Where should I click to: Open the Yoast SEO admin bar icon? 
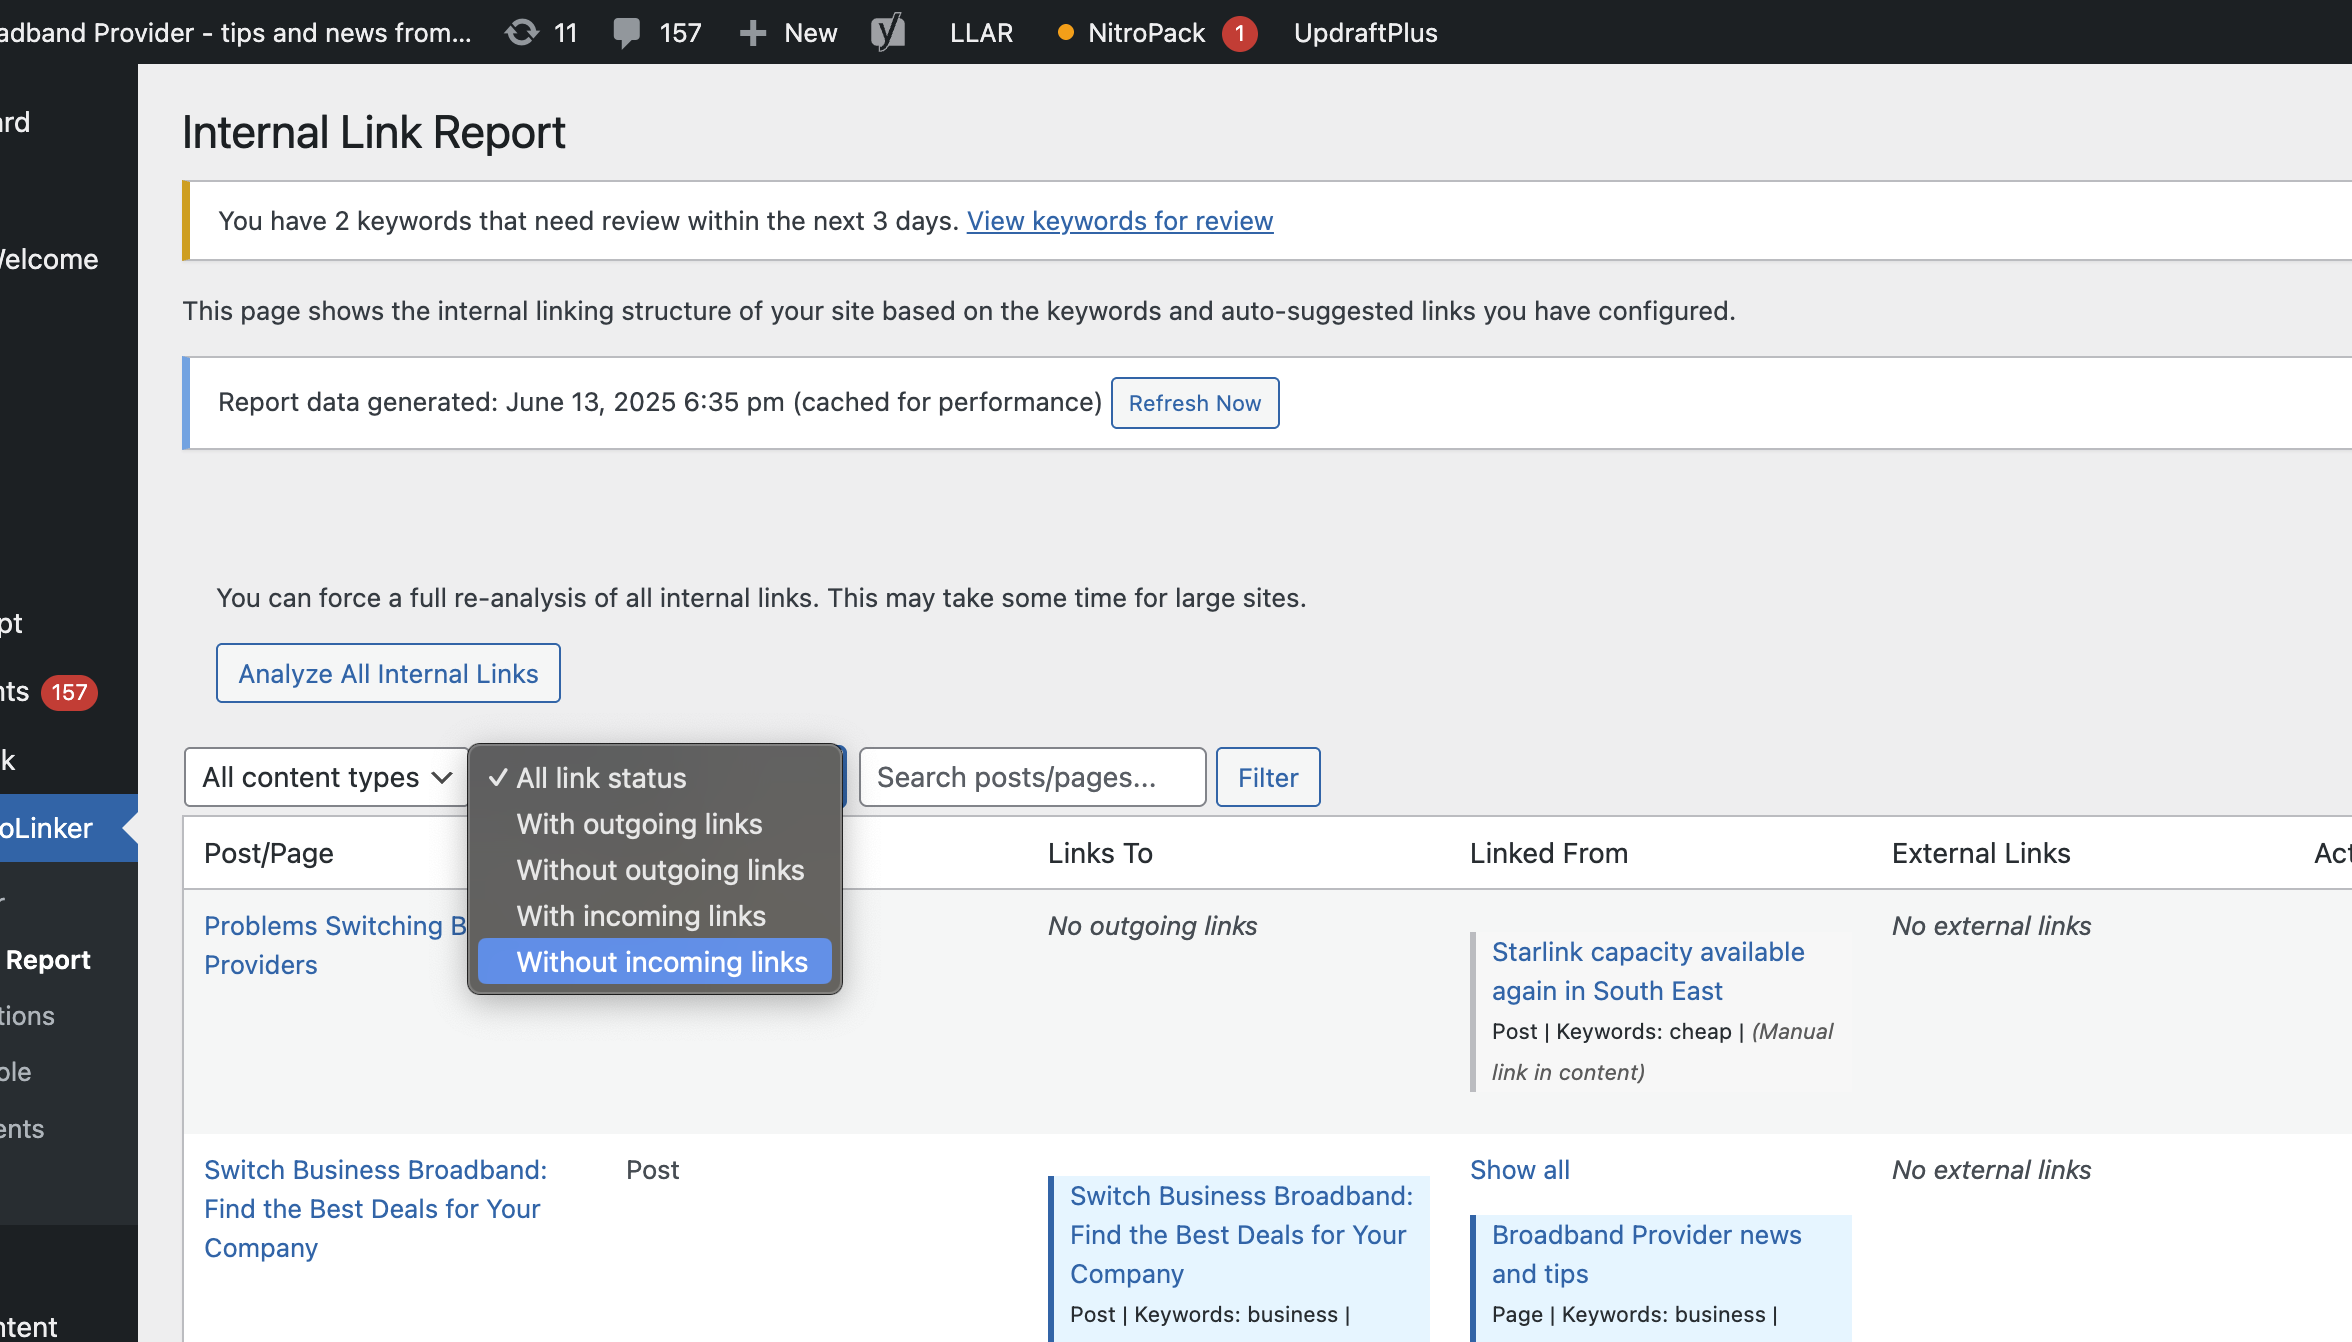pyautogui.click(x=888, y=32)
